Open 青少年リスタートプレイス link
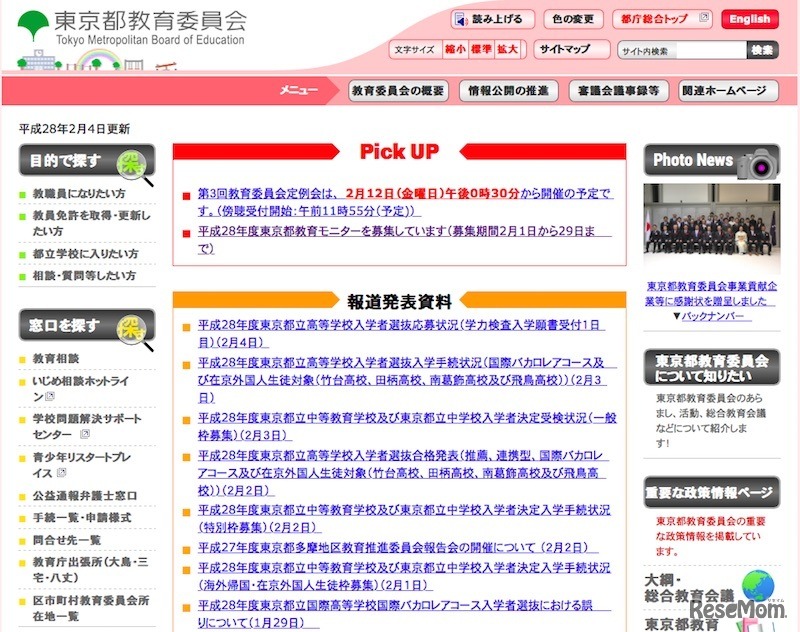Image resolution: width=800 pixels, height=632 pixels. pos(82,465)
